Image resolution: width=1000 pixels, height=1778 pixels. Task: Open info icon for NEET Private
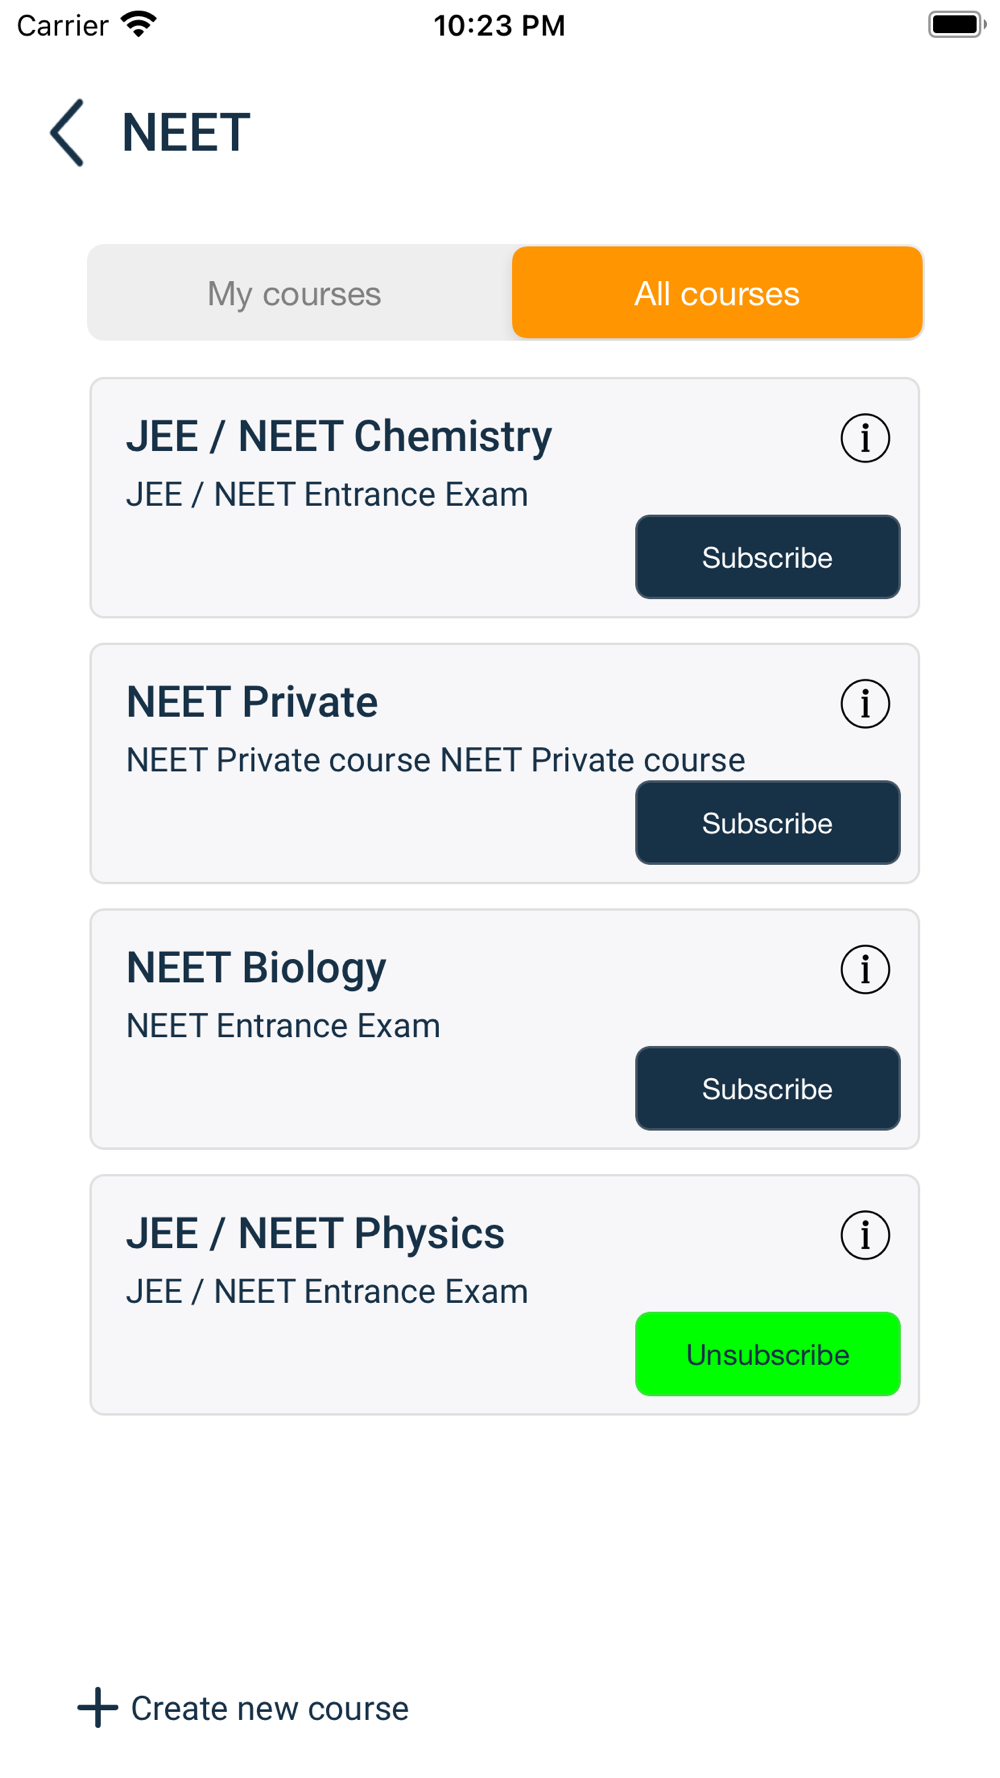point(865,704)
